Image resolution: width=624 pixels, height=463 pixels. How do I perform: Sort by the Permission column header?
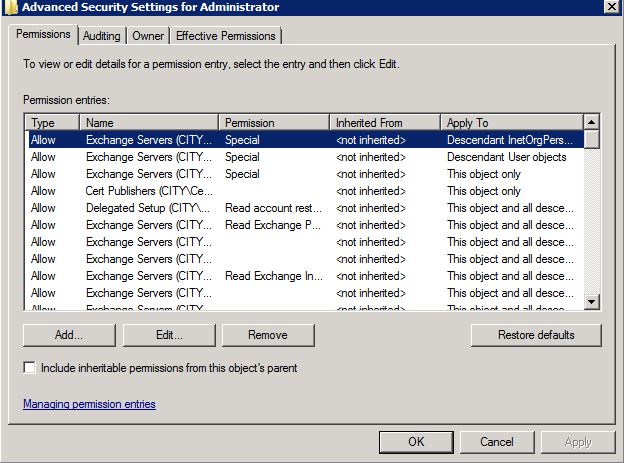point(274,123)
